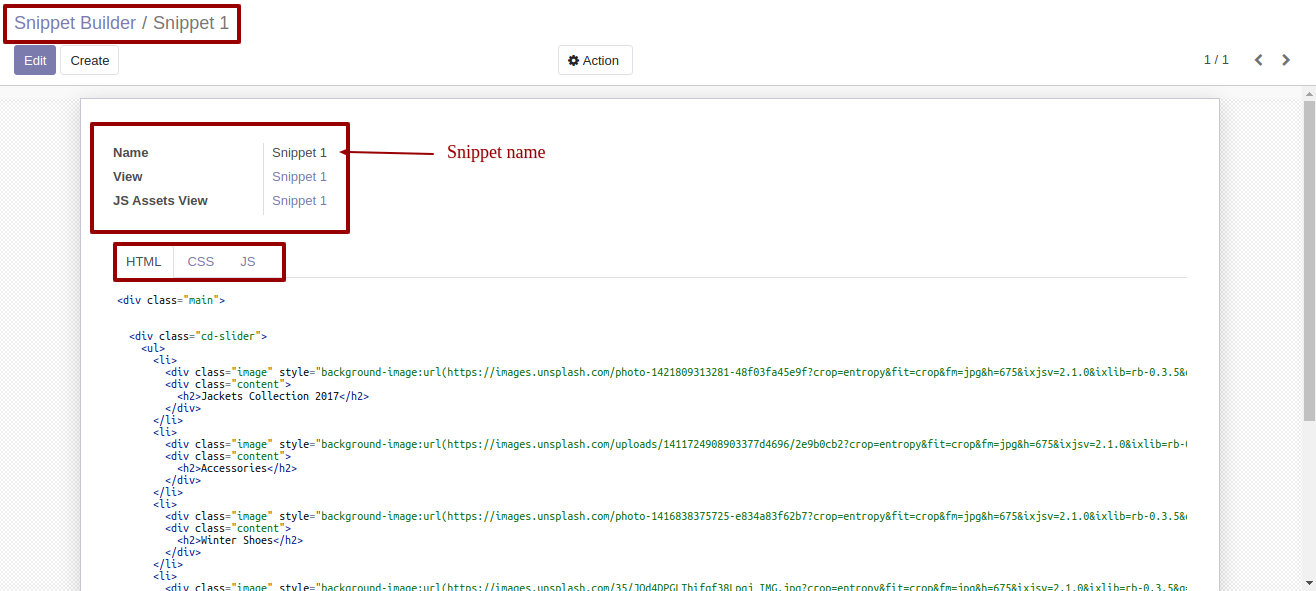Click the Name field value Snippet 1
The height and width of the screenshot is (591, 1316).
pos(299,153)
